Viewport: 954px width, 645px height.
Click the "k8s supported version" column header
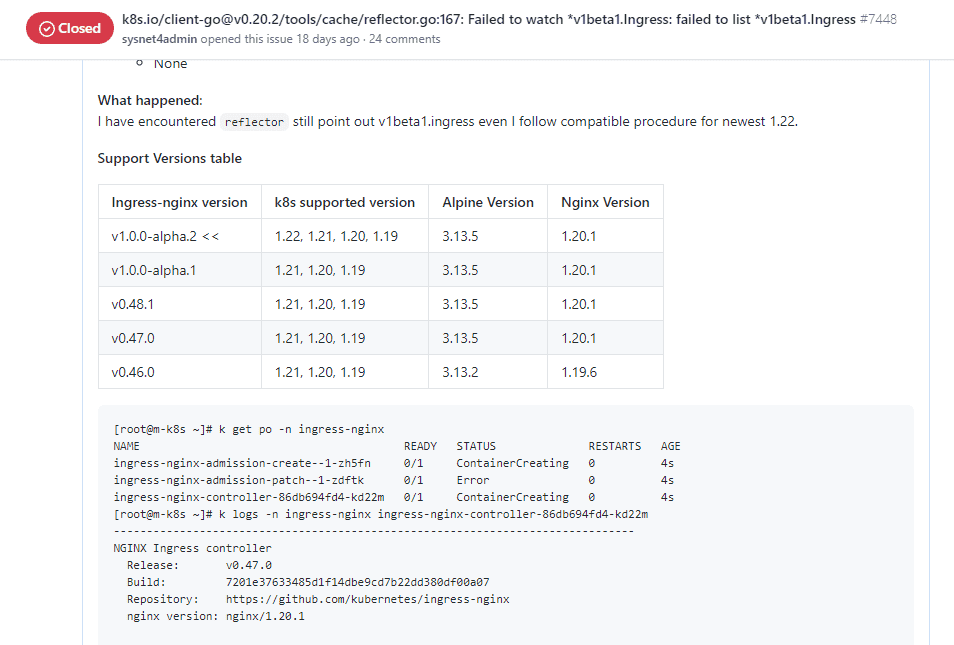344,202
